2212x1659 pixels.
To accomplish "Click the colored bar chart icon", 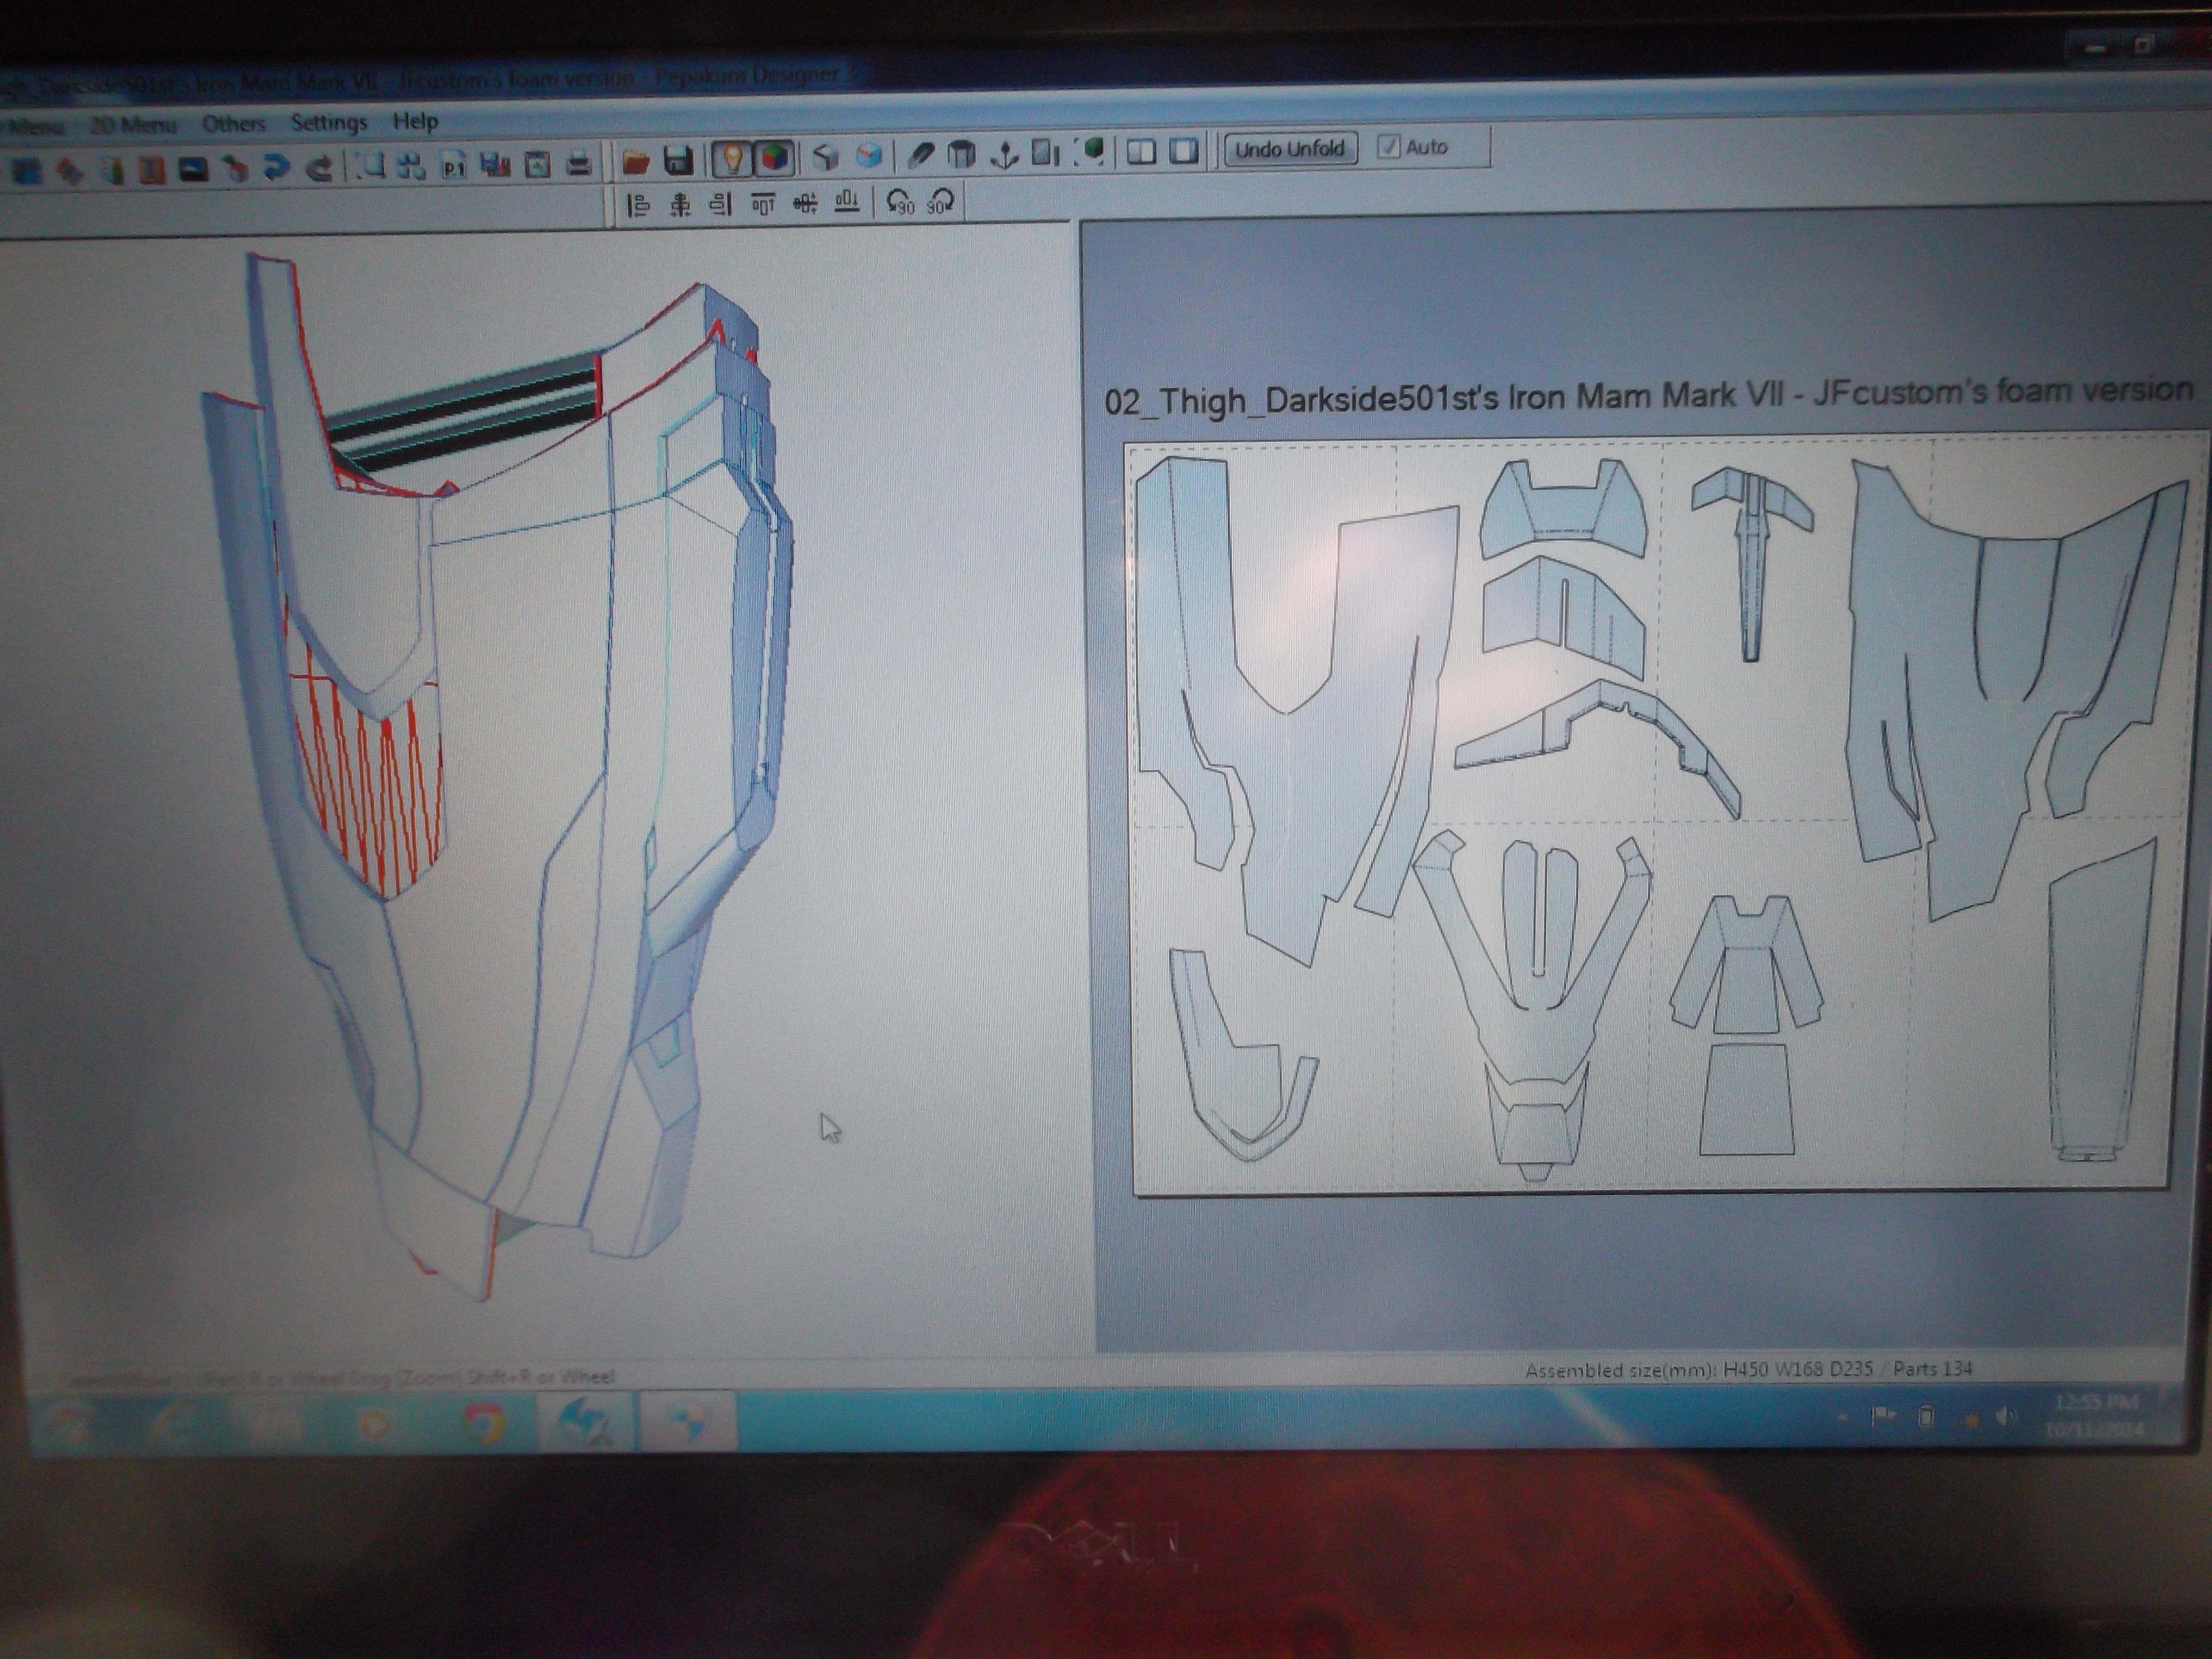I will point(495,165).
